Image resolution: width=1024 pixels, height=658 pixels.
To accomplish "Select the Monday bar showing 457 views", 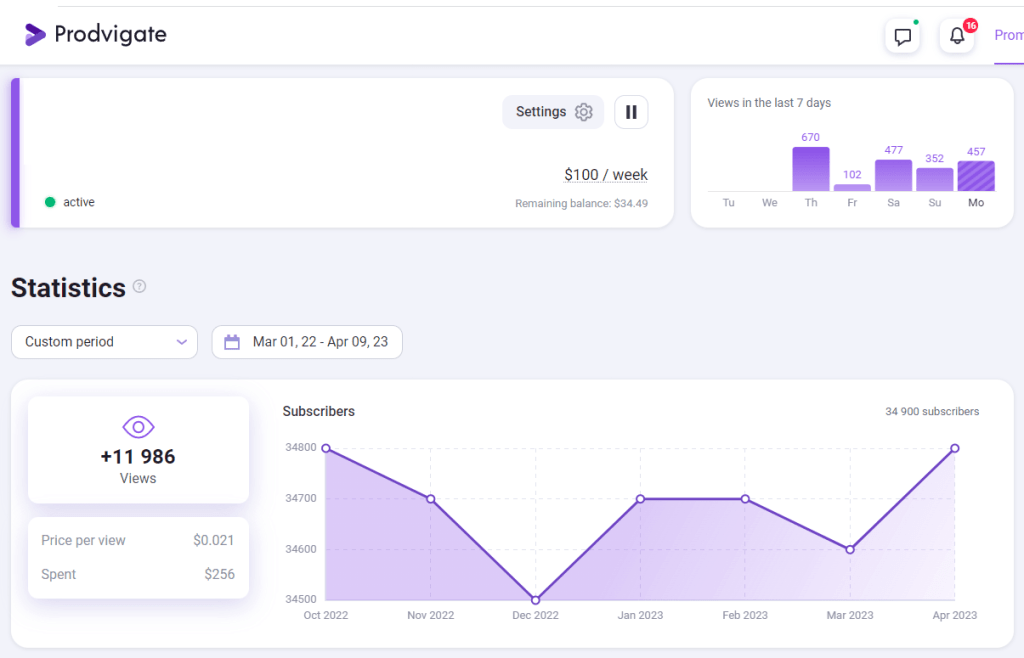I will [x=976, y=176].
